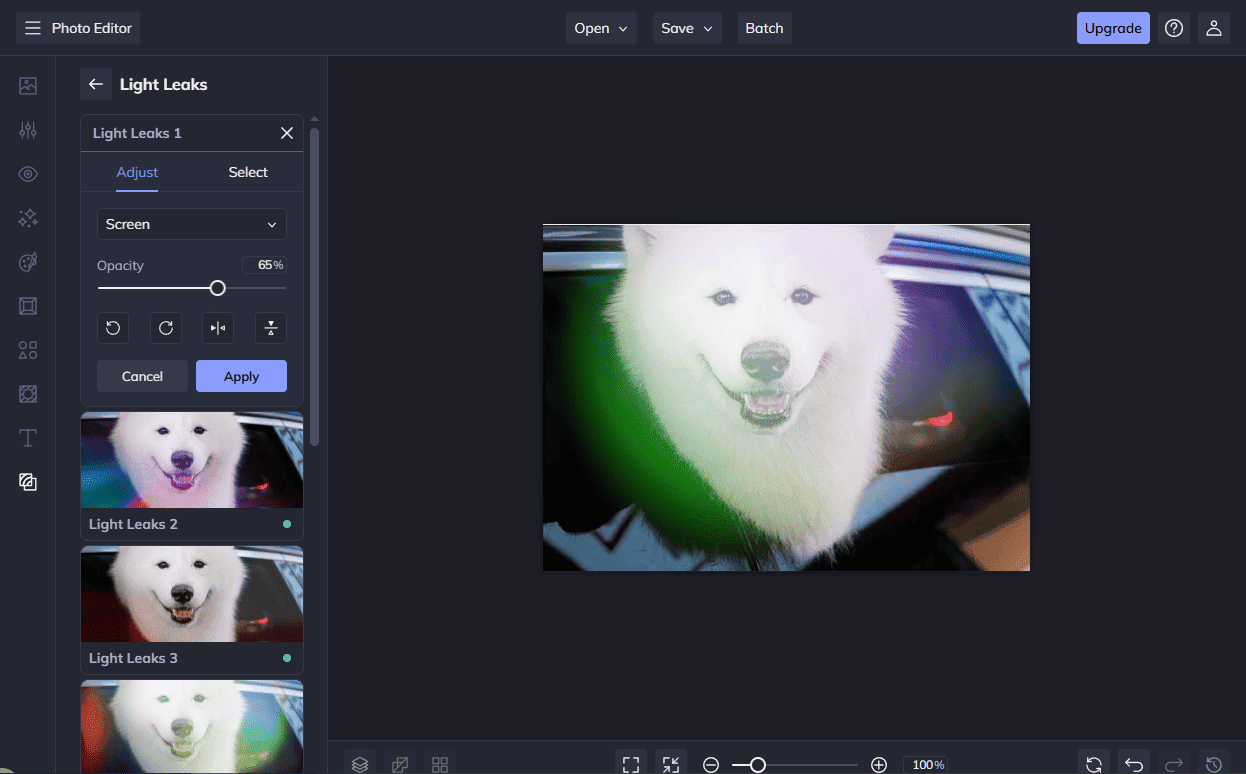Viewport: 1246px width, 774px height.
Task: Click the undo arrow in the bottom bar
Action: (x=1133, y=763)
